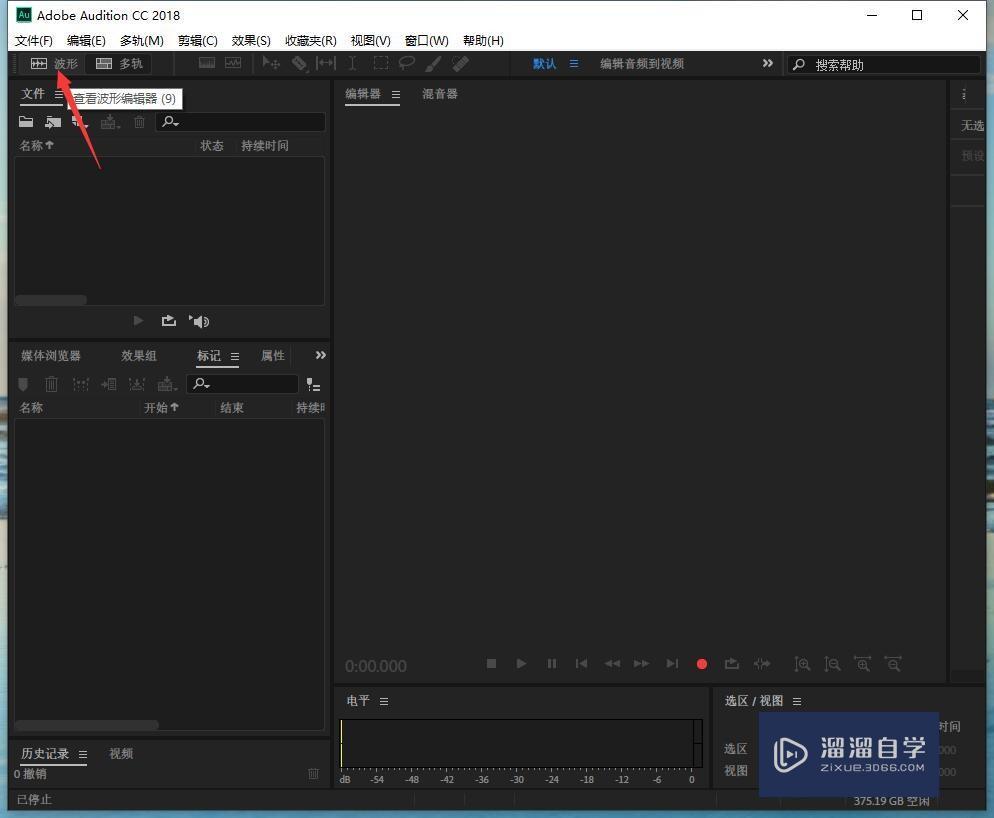Viewport: 994px width, 818px height.
Task: Click the 文件 panel search box
Action: (x=240, y=122)
